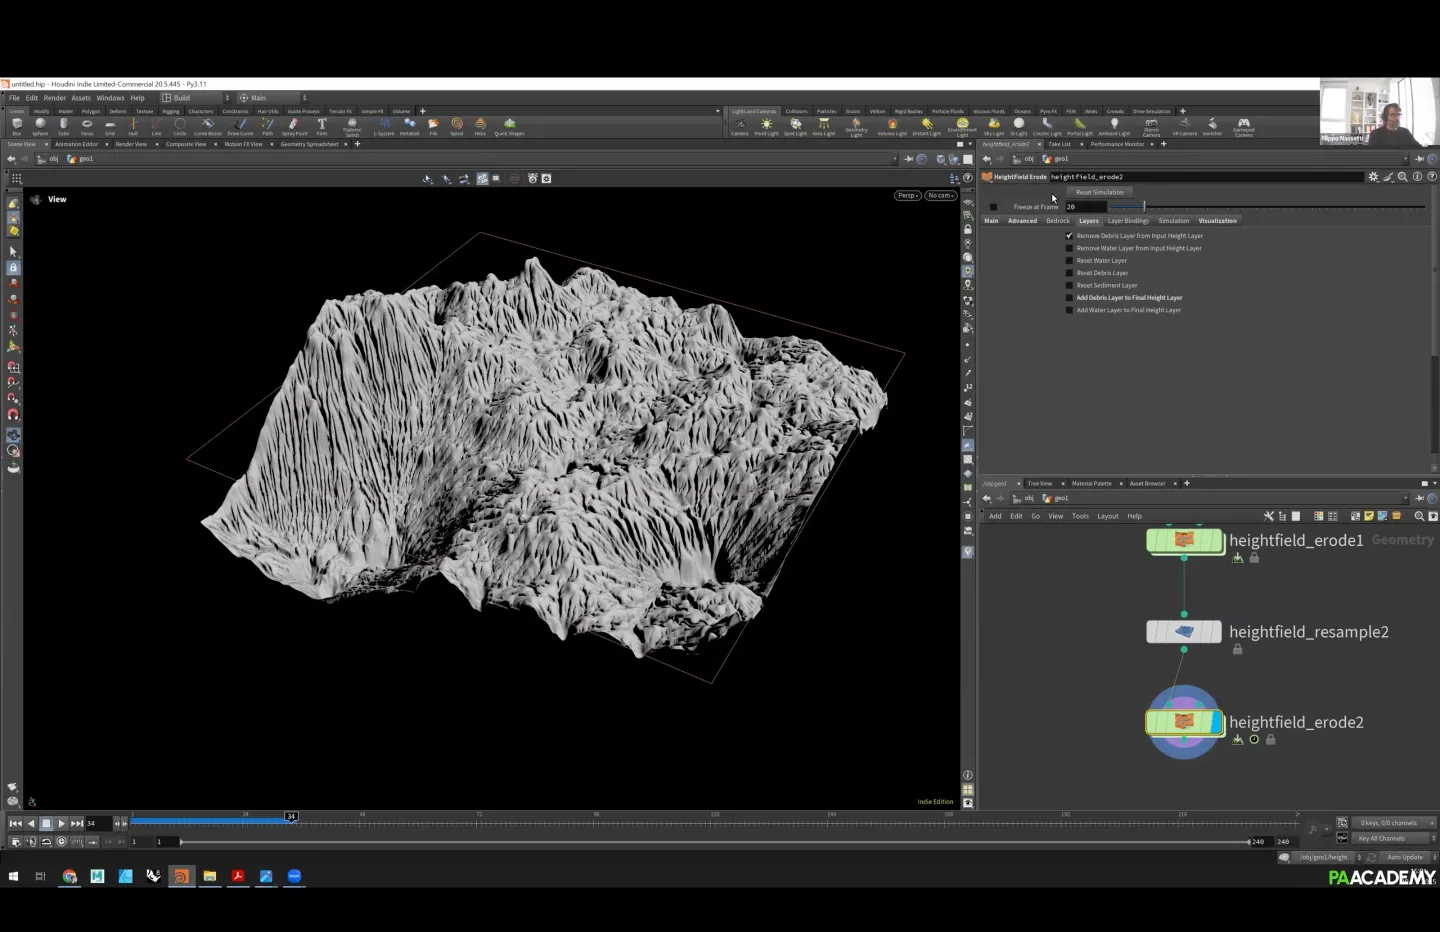Select the Torus shelf tool
The image size is (1440, 932).
coord(87,126)
